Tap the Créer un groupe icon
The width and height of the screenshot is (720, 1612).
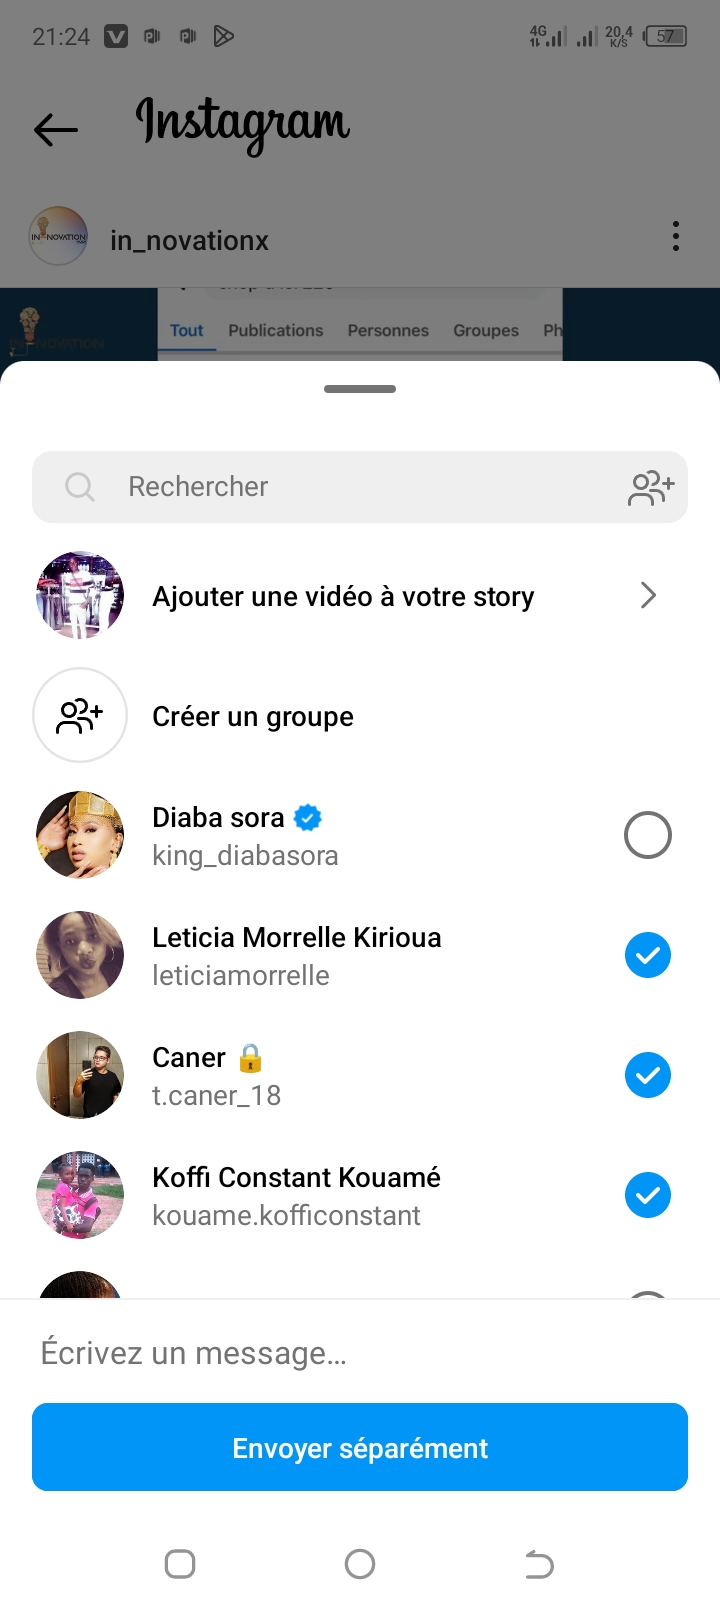80,715
